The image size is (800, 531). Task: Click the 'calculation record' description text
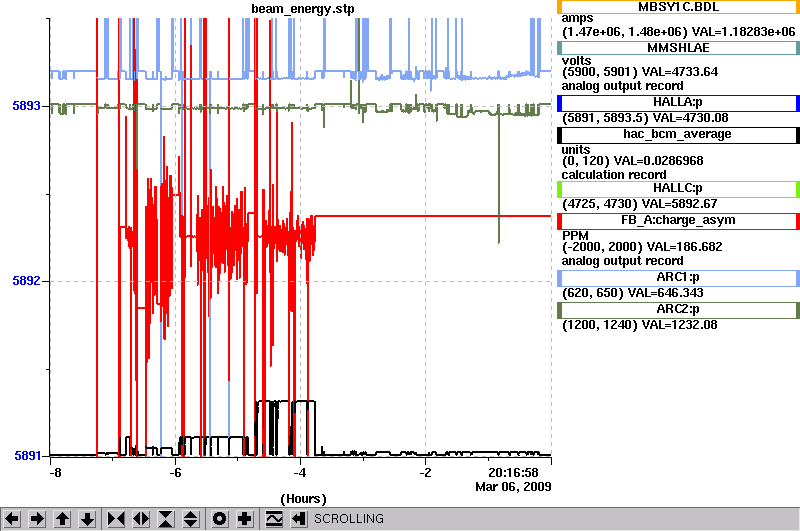(614, 175)
